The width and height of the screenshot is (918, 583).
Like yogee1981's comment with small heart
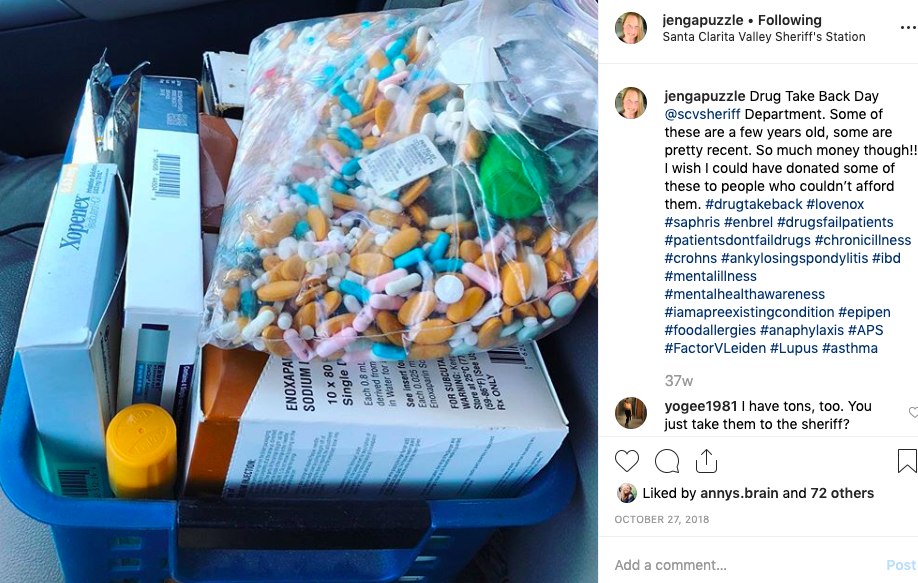[914, 412]
